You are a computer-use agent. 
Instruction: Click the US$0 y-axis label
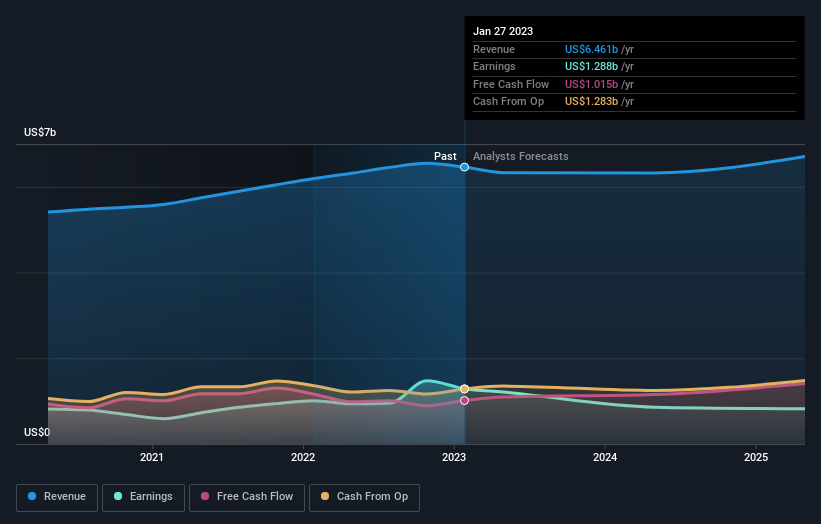[37, 432]
